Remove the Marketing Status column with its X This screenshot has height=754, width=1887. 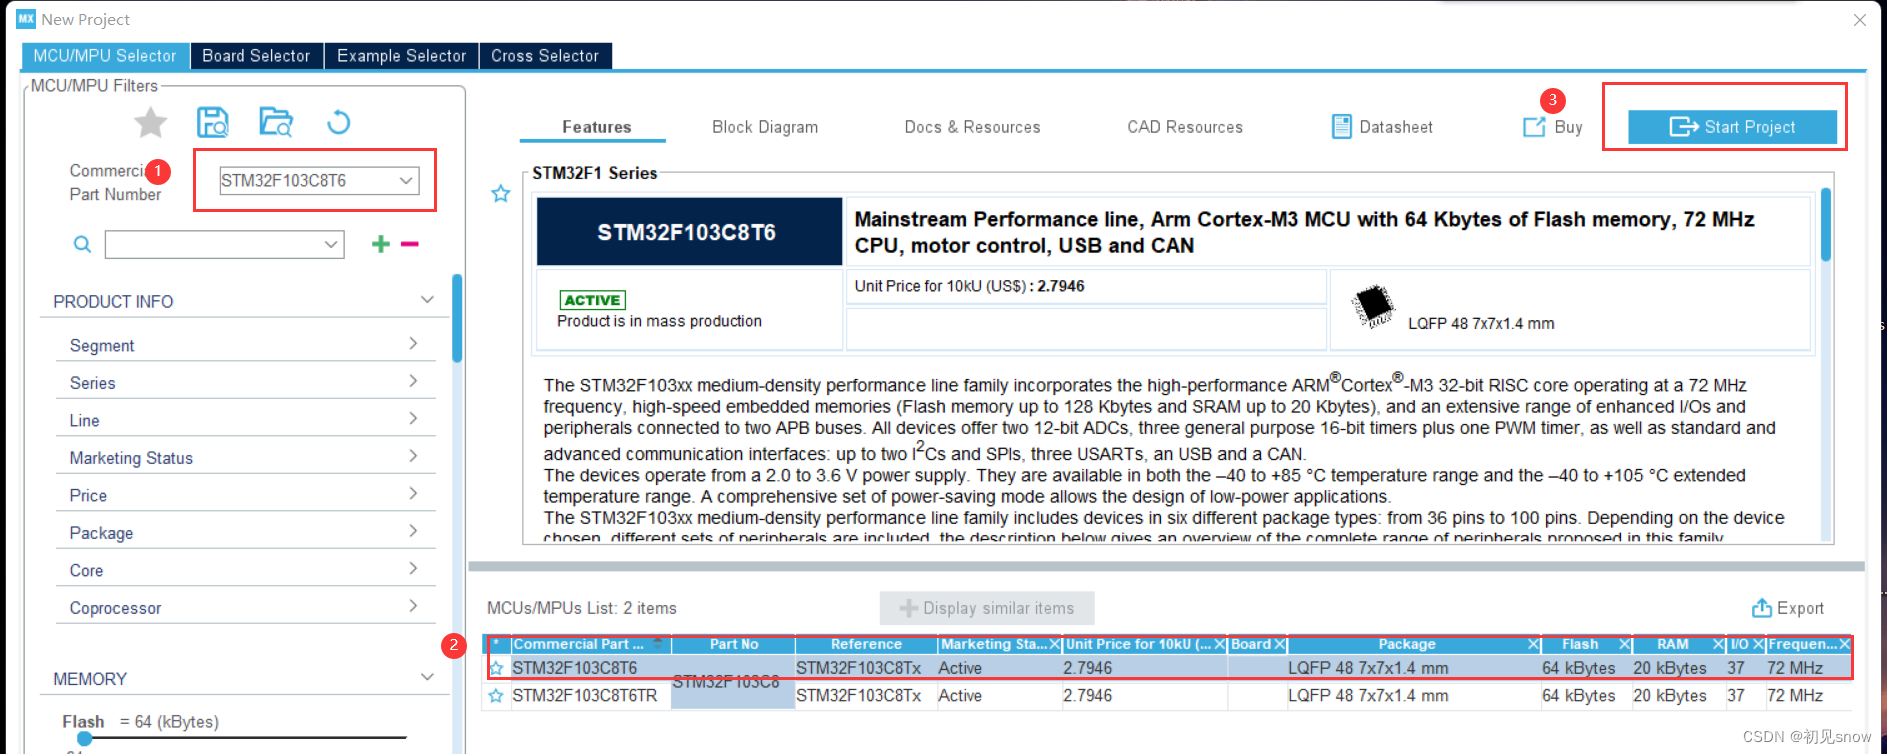pyautogui.click(x=1055, y=645)
